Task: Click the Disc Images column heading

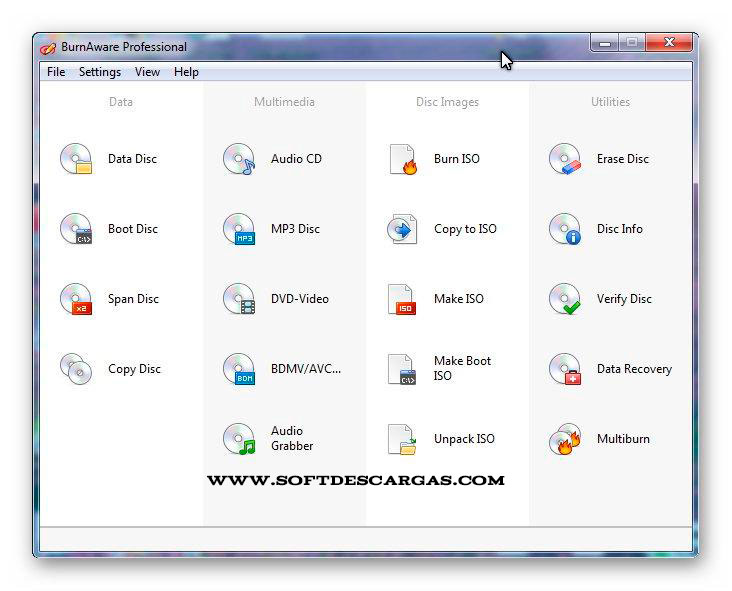Action: tap(447, 102)
